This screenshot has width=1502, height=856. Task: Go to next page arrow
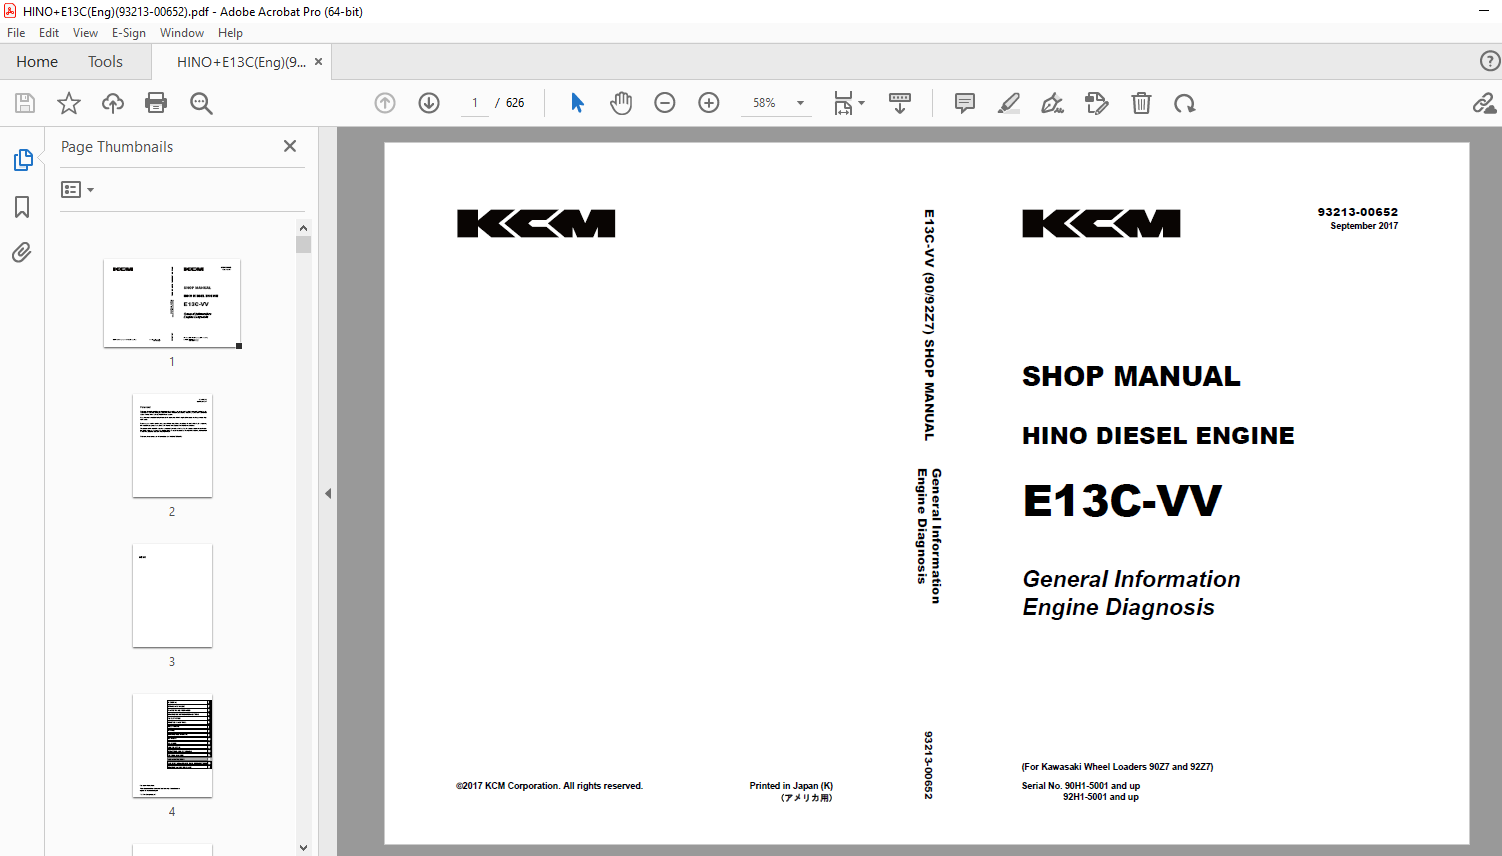pyautogui.click(x=429, y=103)
